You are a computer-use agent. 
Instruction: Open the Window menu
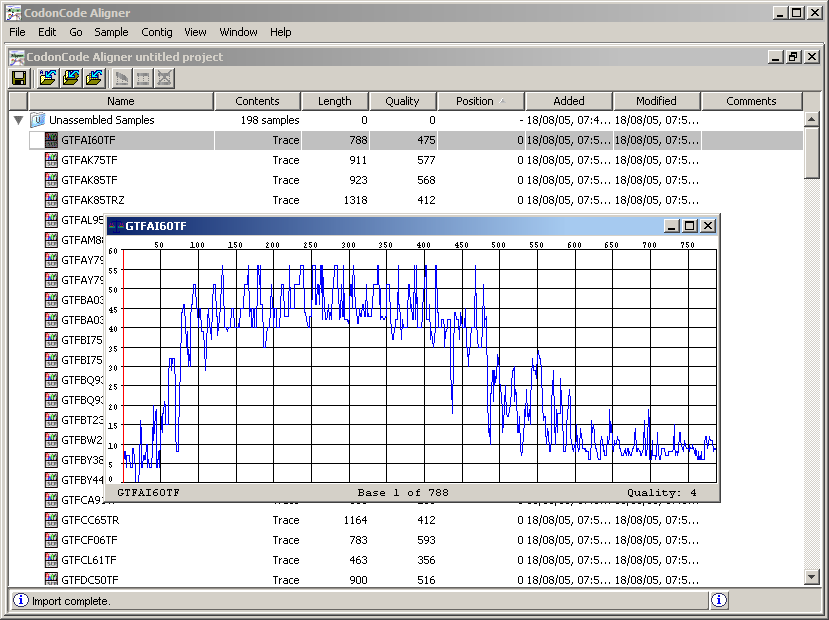[238, 32]
